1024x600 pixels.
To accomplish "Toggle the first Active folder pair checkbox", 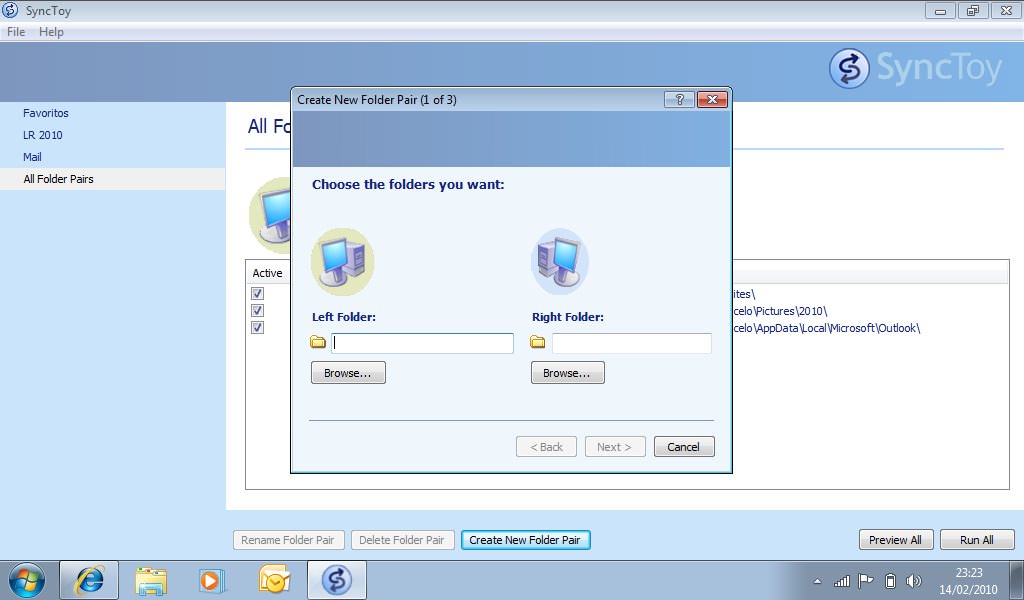I will [x=257, y=294].
